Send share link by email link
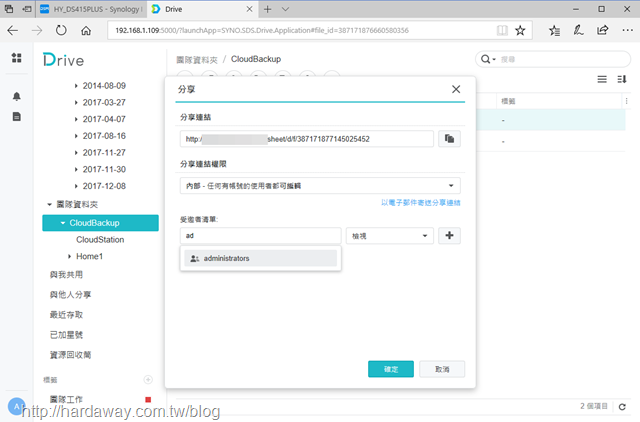The width and height of the screenshot is (640, 422). 421,203
